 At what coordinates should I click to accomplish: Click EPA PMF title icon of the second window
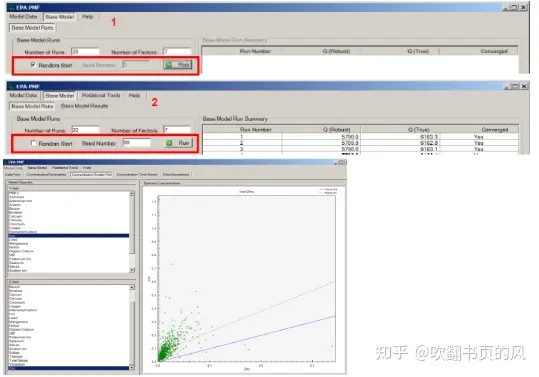[x=11, y=86]
